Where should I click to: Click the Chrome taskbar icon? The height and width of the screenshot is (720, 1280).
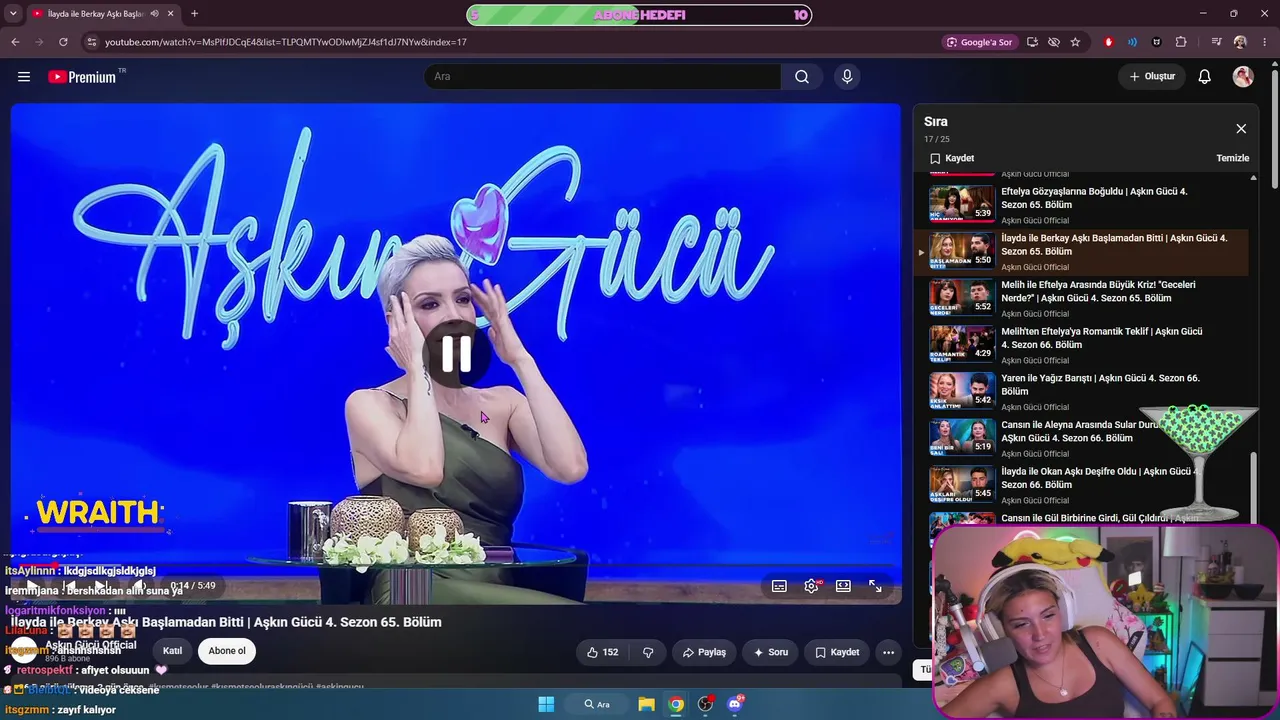click(676, 704)
